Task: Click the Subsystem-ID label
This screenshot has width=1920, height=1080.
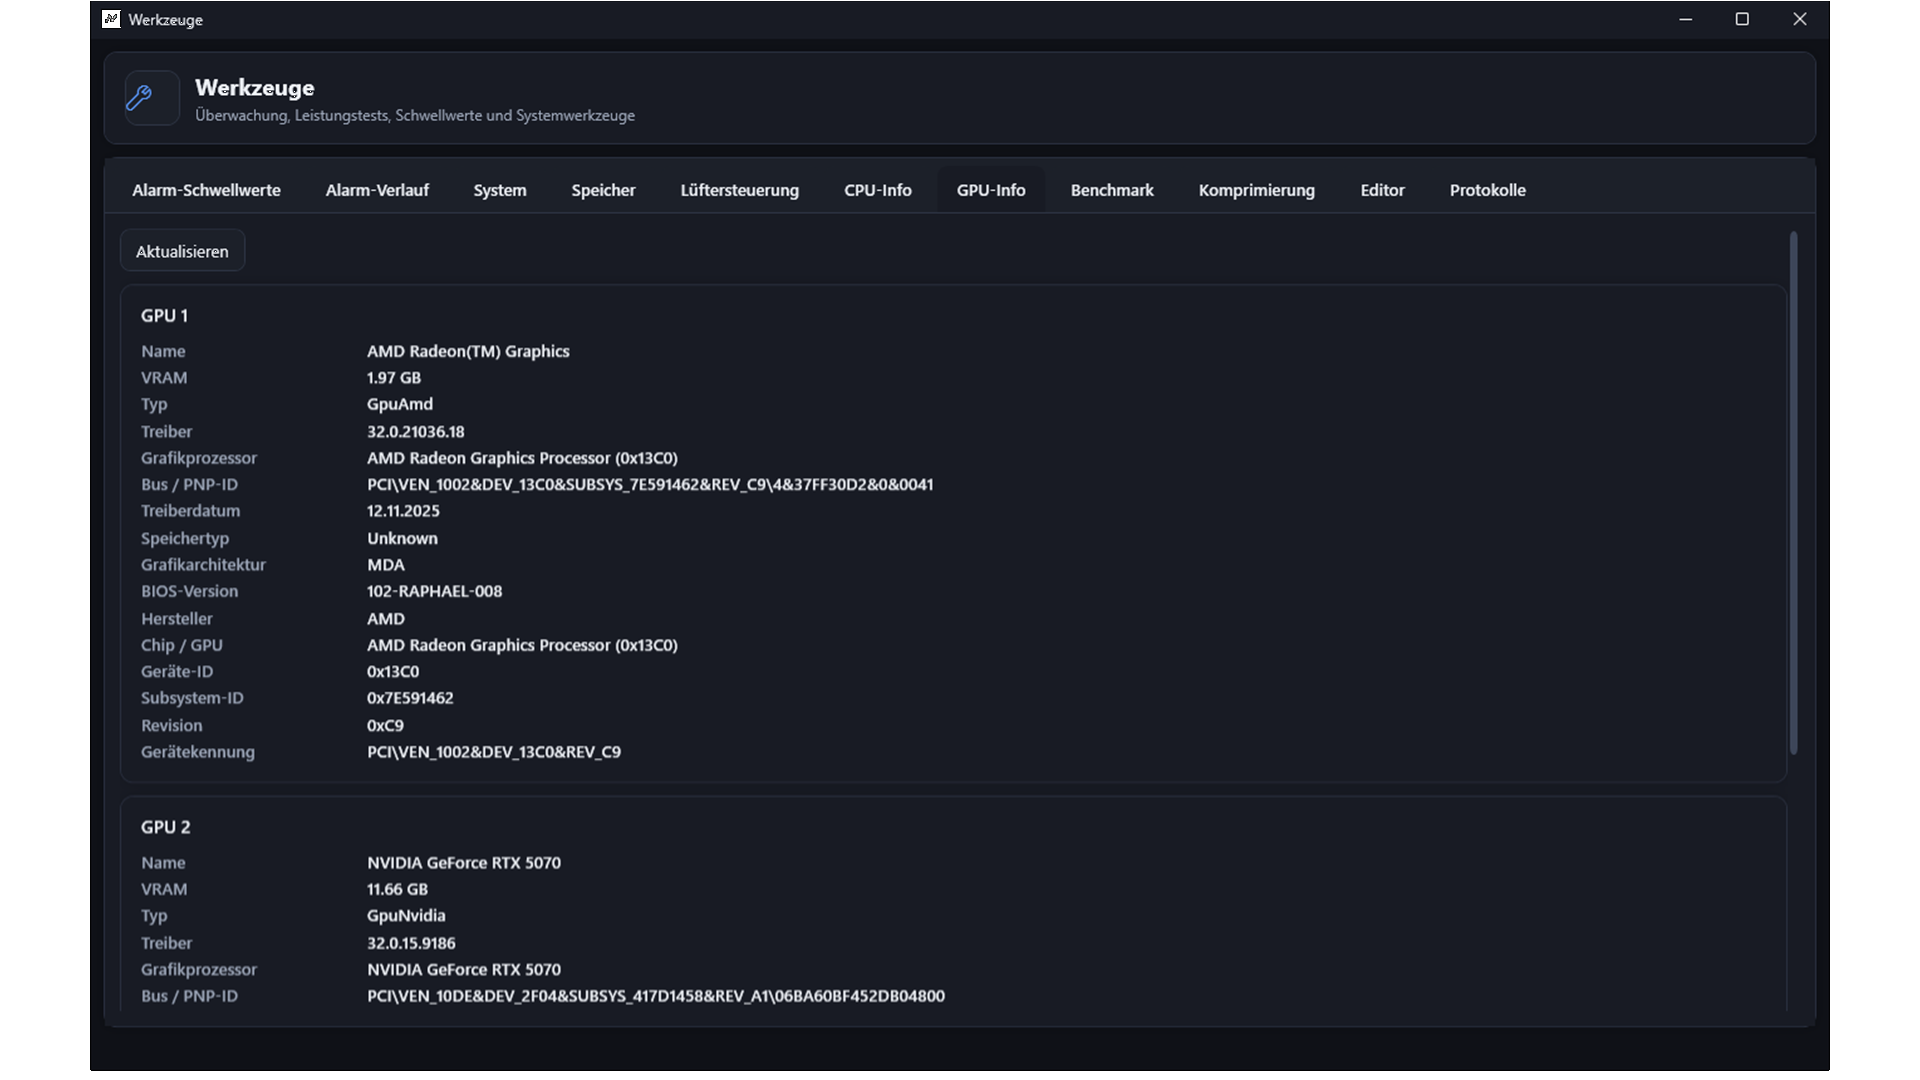Action: coord(192,698)
